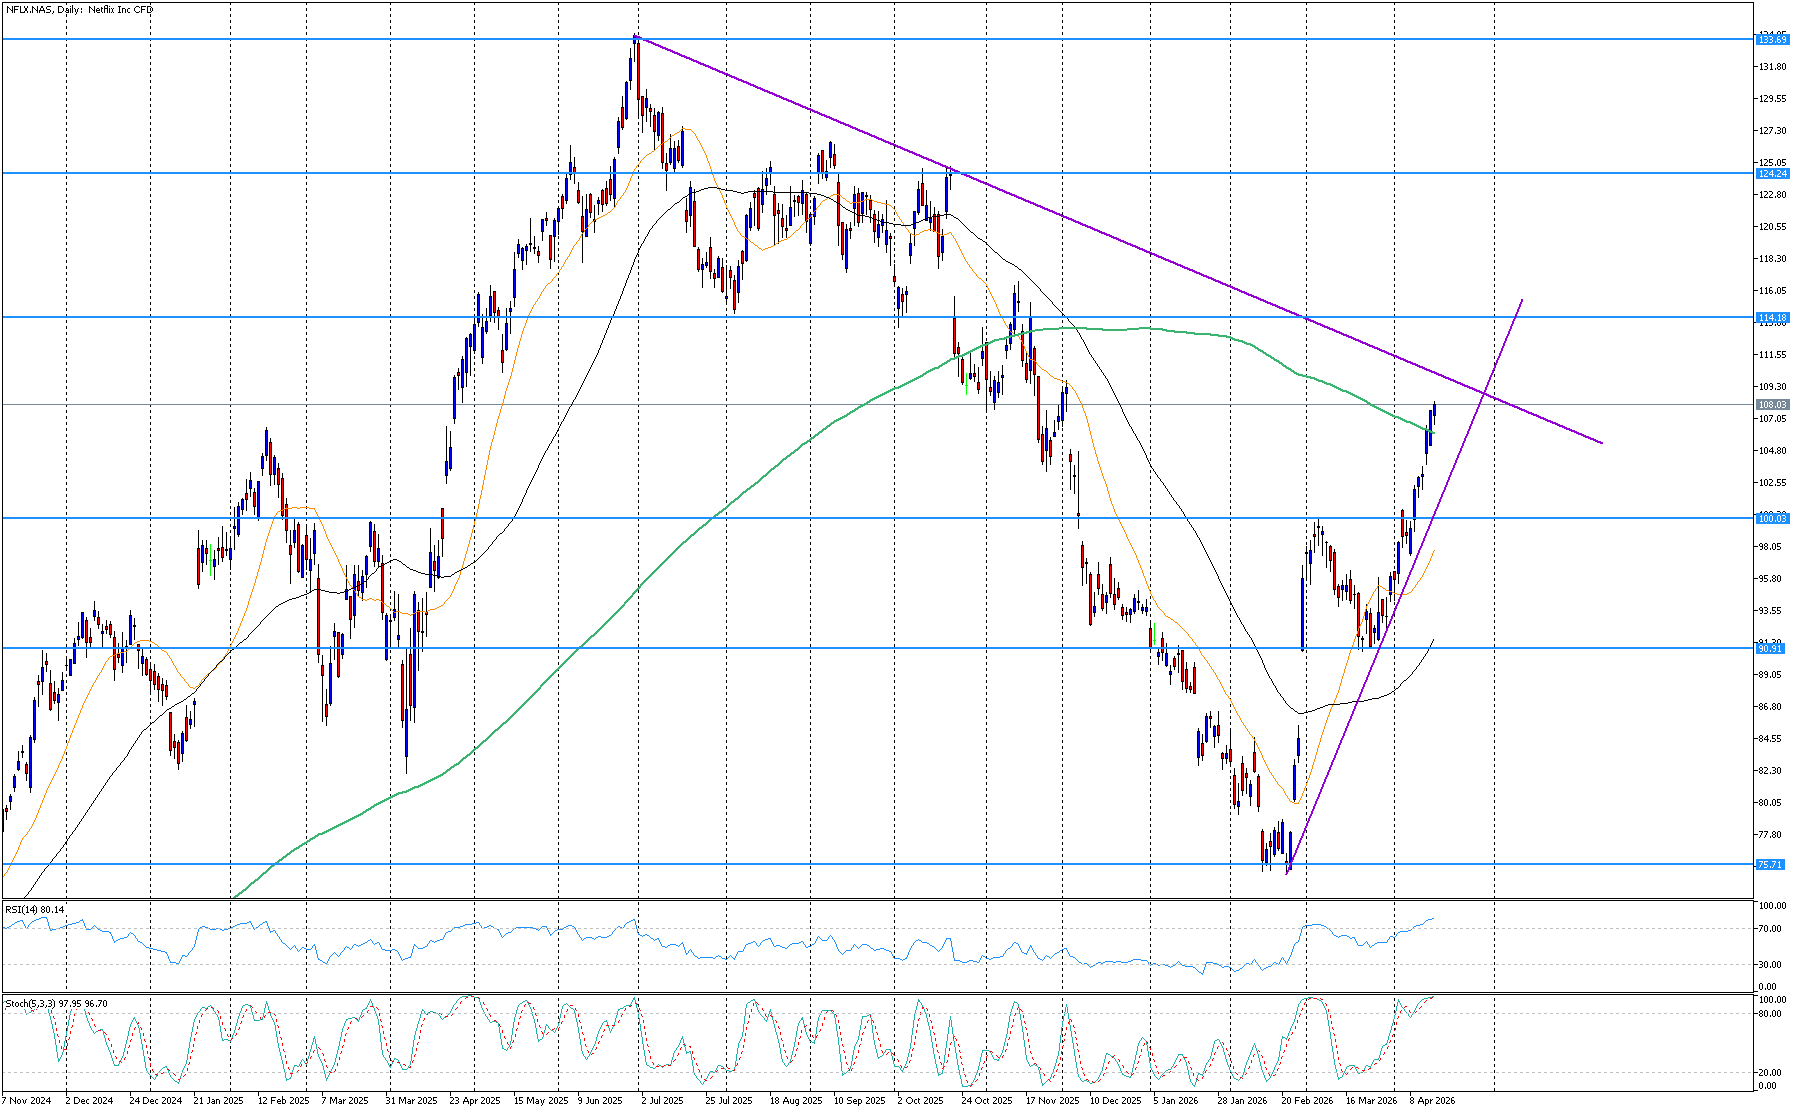The height and width of the screenshot is (1112, 1801).
Task: Click the RSI(14) indicator label
Action: pos(35,909)
